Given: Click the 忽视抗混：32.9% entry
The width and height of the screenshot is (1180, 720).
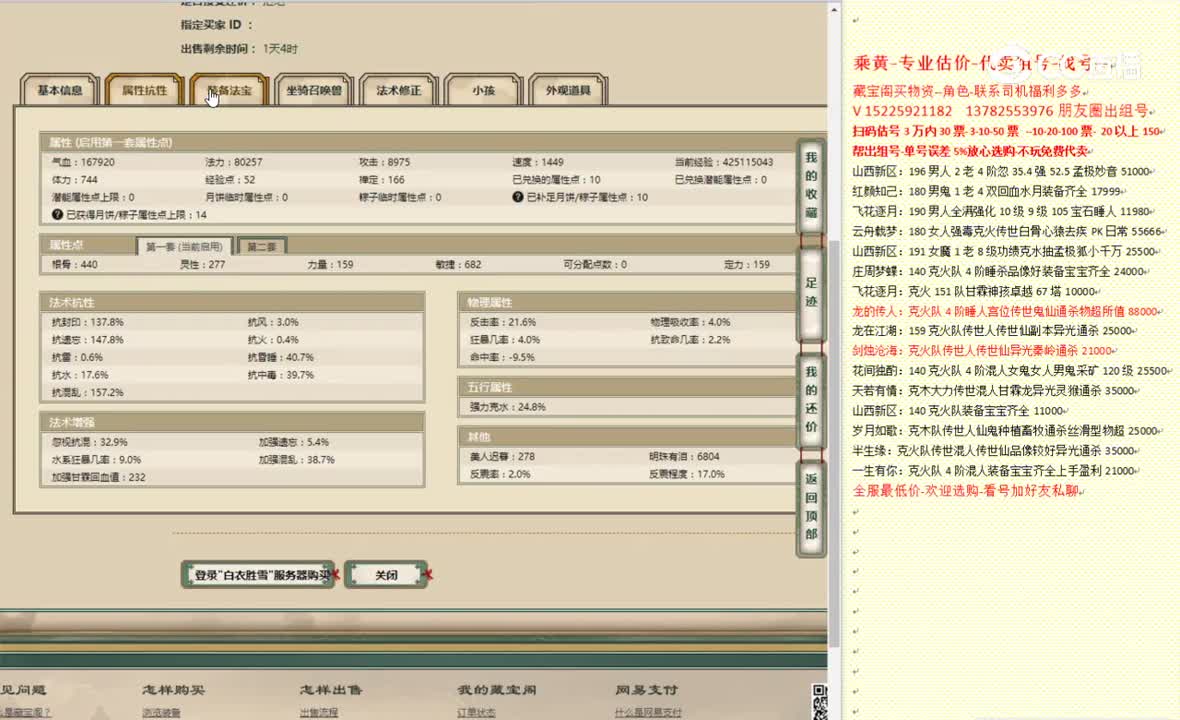Looking at the screenshot, I should 90,442.
